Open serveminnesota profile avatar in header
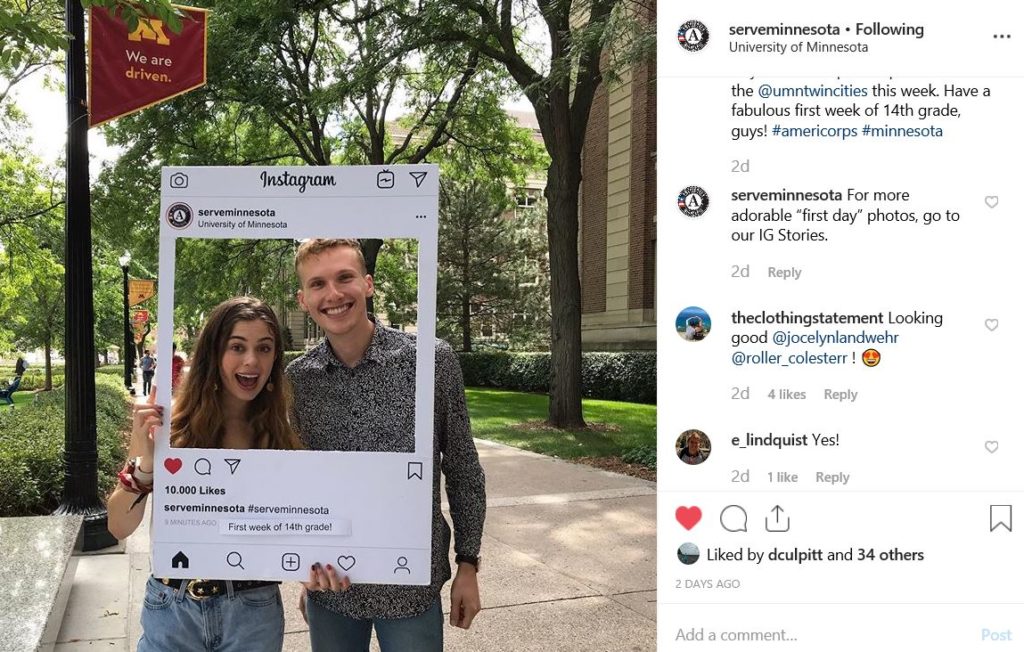1024x652 pixels. pyautogui.click(x=694, y=36)
